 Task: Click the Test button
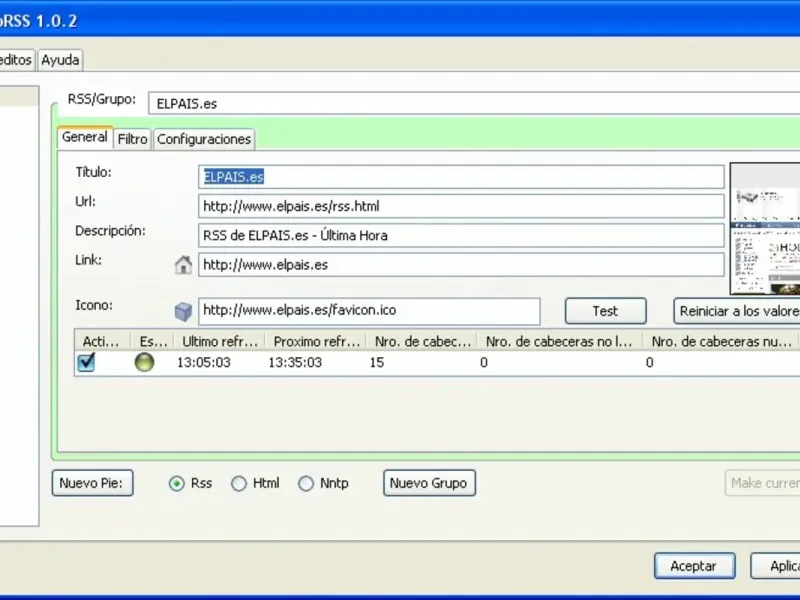pyautogui.click(x=605, y=311)
